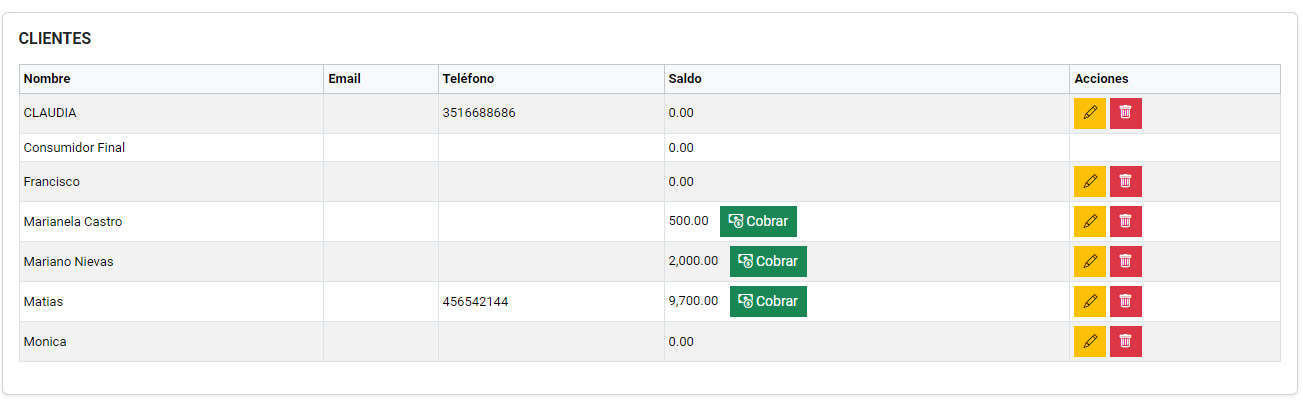Delete the Mariano Nievas client
This screenshot has width=1303, height=408.
pos(1125,261)
